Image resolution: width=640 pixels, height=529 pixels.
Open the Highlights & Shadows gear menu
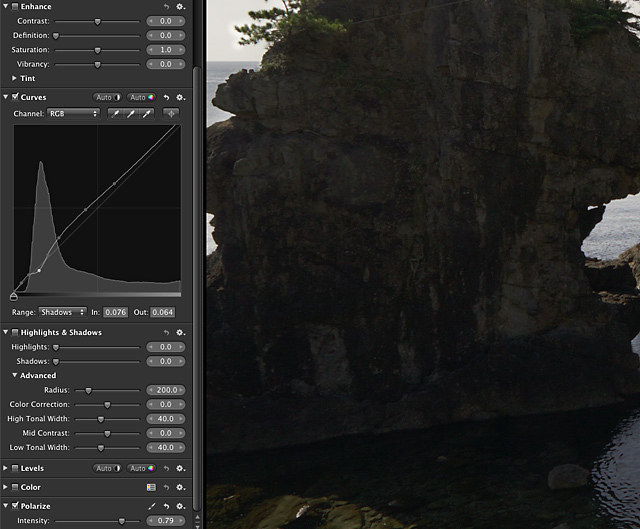click(x=180, y=332)
